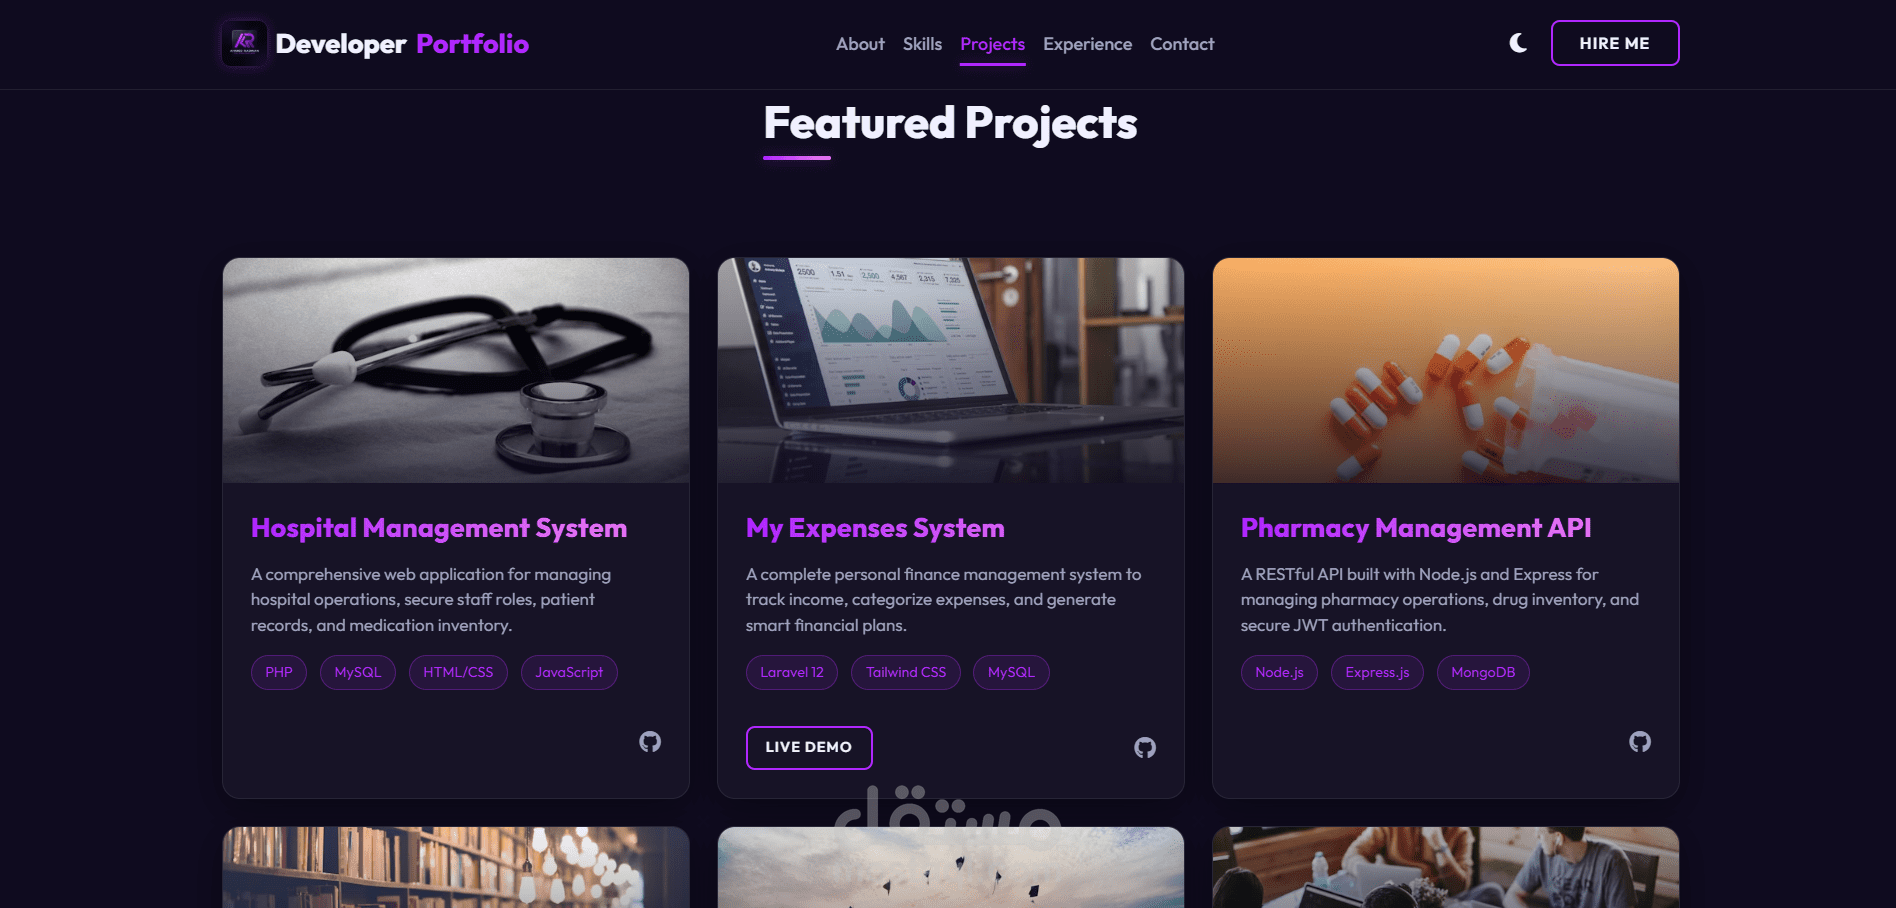Click the Developer Portfolio title text
Screen dimensions: 1896x908
click(402, 44)
